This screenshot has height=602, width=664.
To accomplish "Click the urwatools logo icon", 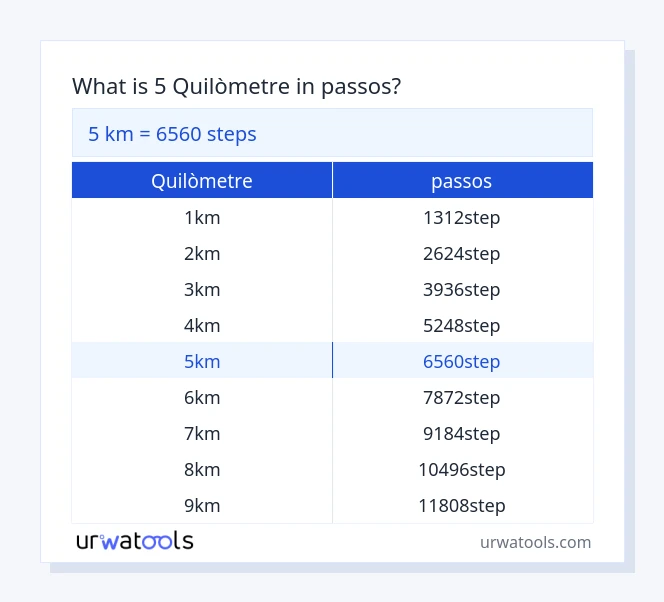I will click(x=134, y=541).
